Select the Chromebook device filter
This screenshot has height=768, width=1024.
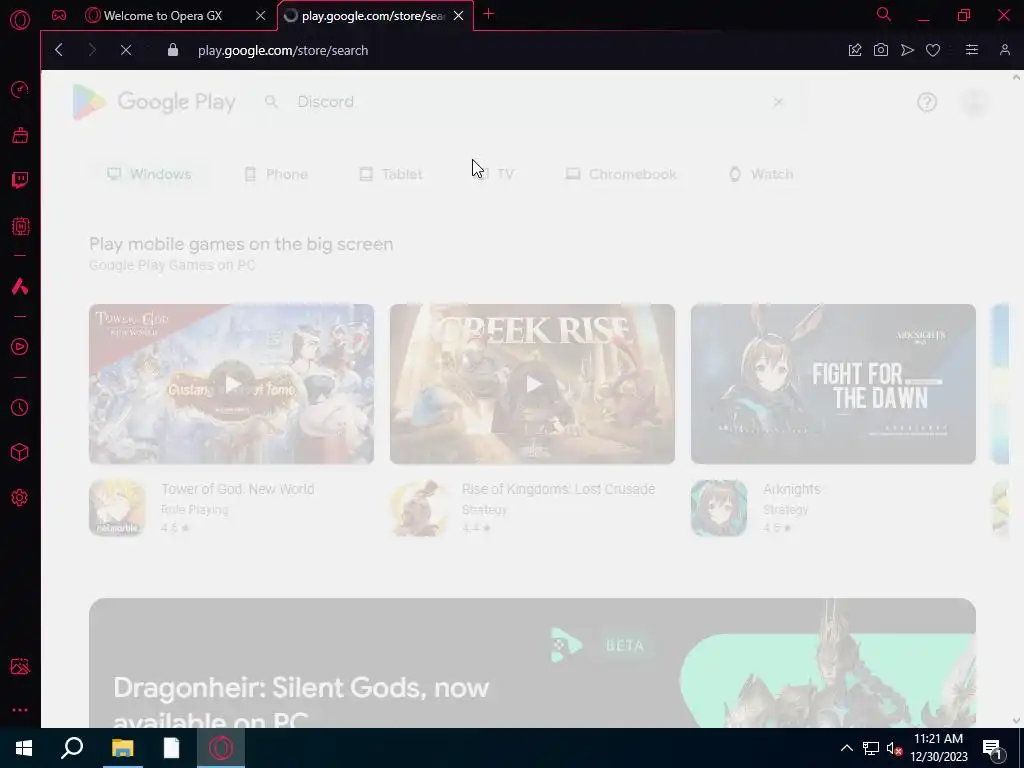pyautogui.click(x=621, y=174)
